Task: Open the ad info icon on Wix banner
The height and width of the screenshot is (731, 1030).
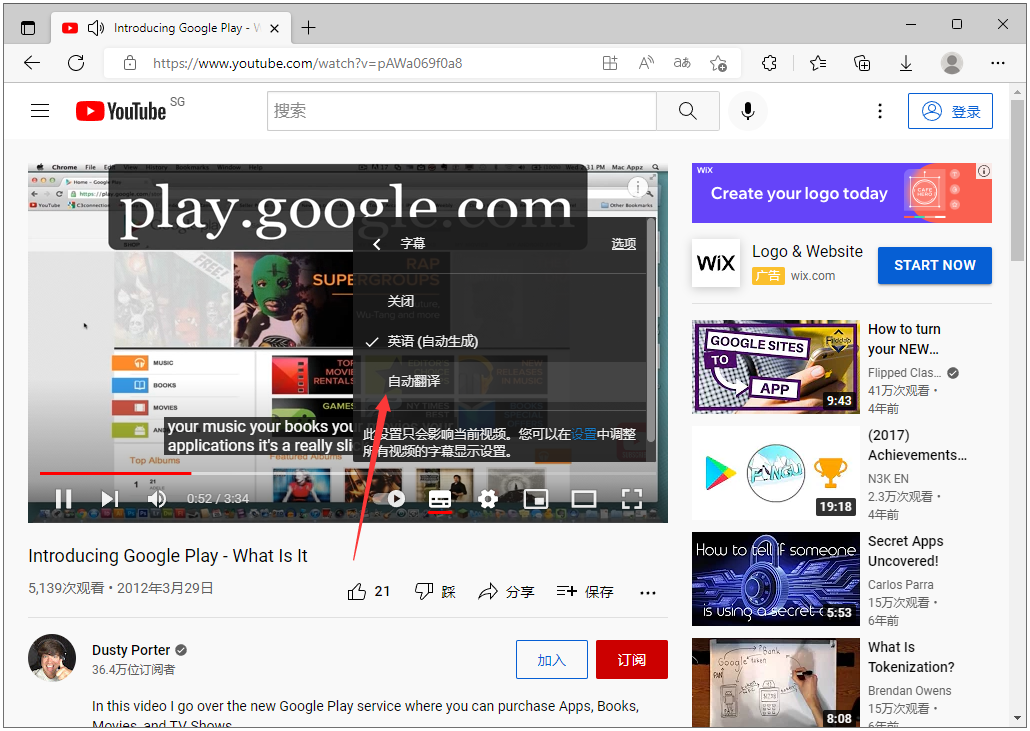Action: (983, 171)
